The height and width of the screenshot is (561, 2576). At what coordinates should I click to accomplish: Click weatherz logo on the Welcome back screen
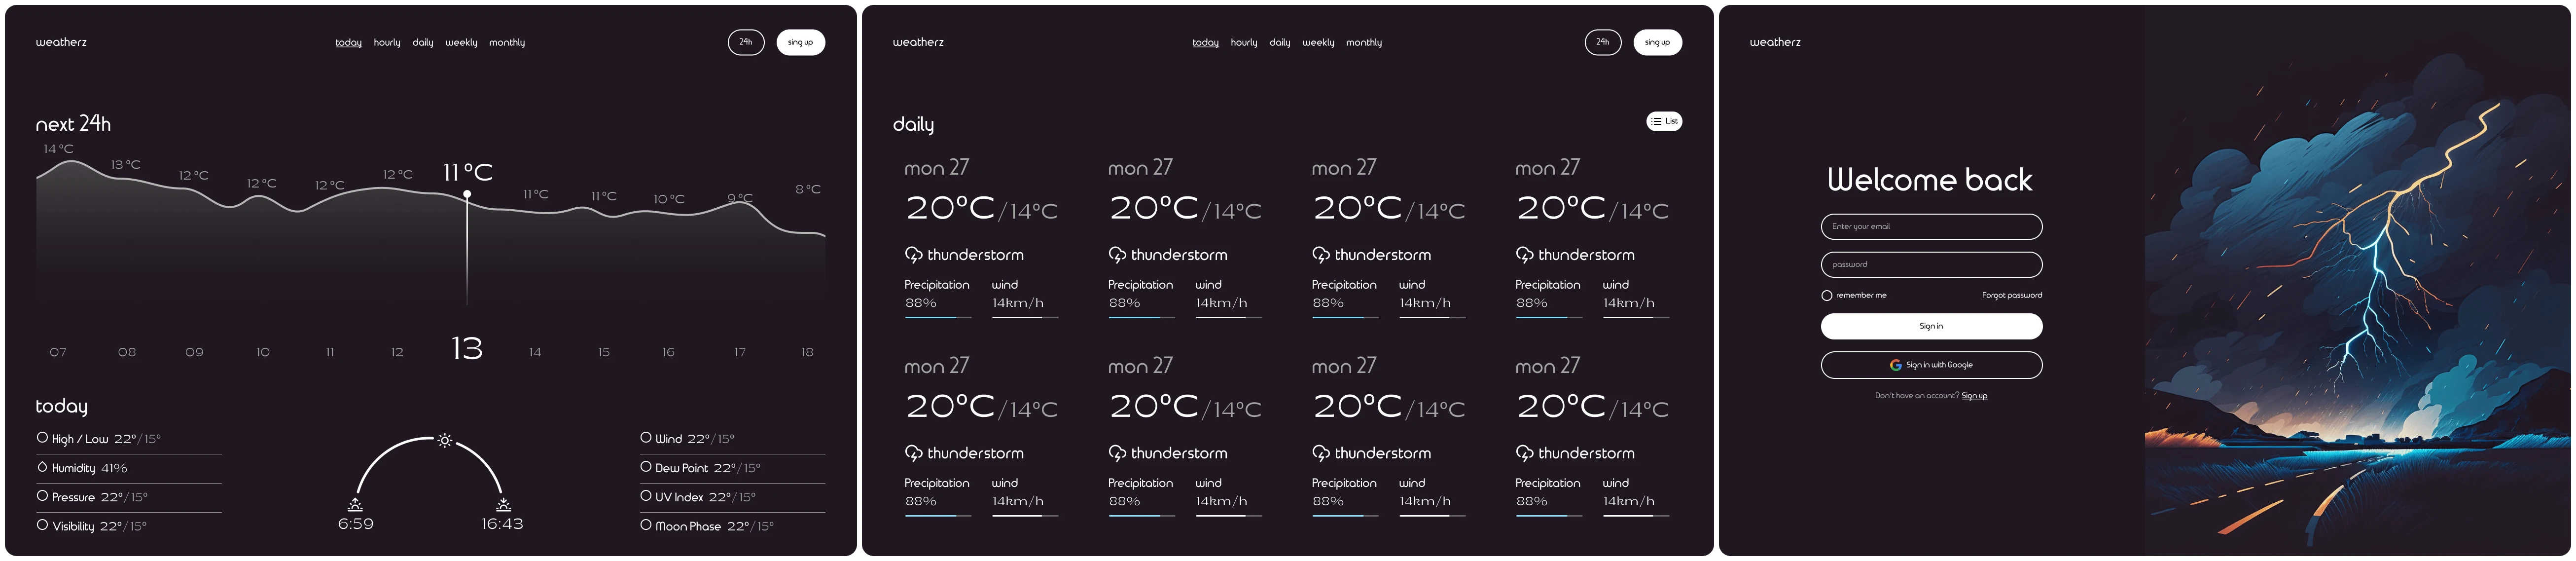[x=1775, y=42]
